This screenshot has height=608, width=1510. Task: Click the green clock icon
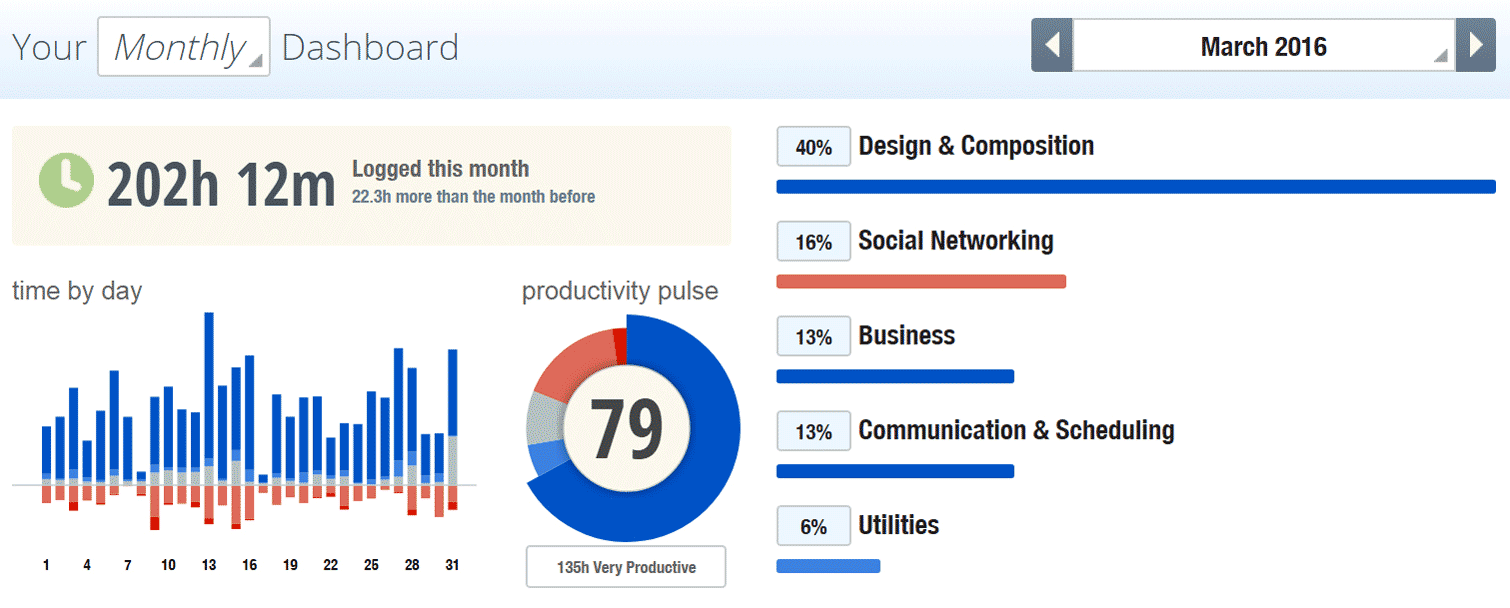(x=66, y=179)
